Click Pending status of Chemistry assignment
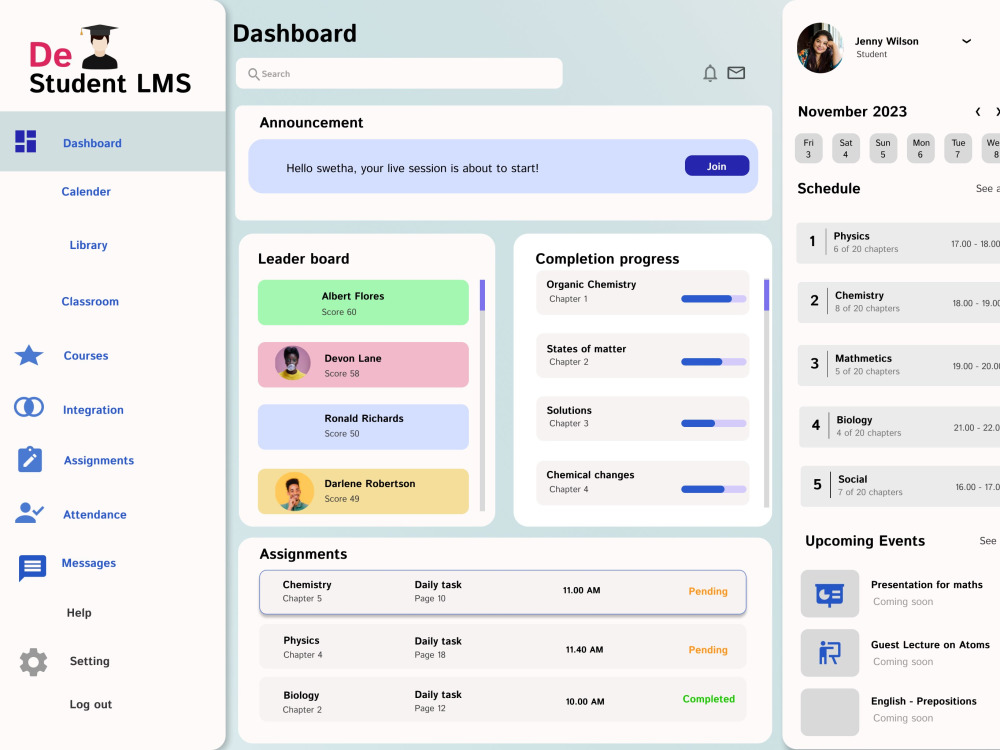The image size is (1000, 750). click(x=708, y=591)
